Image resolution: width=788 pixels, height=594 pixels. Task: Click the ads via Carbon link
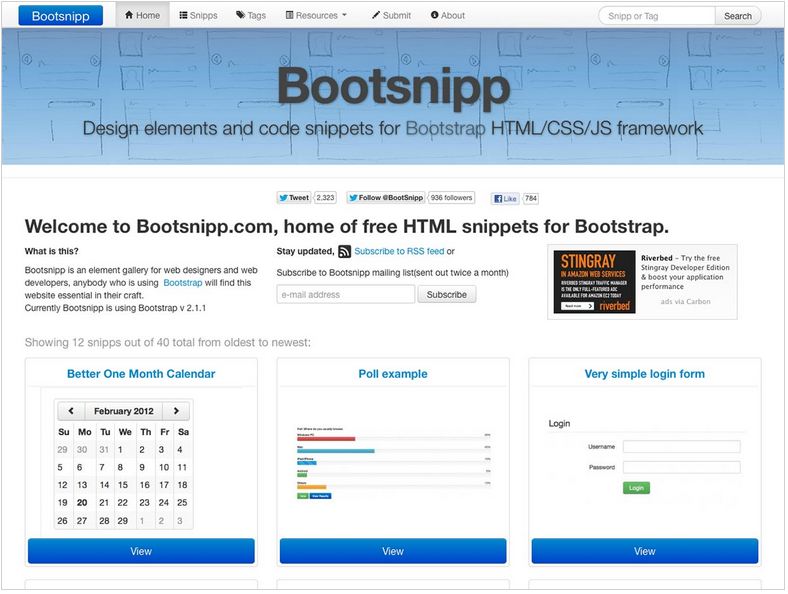tap(685, 302)
